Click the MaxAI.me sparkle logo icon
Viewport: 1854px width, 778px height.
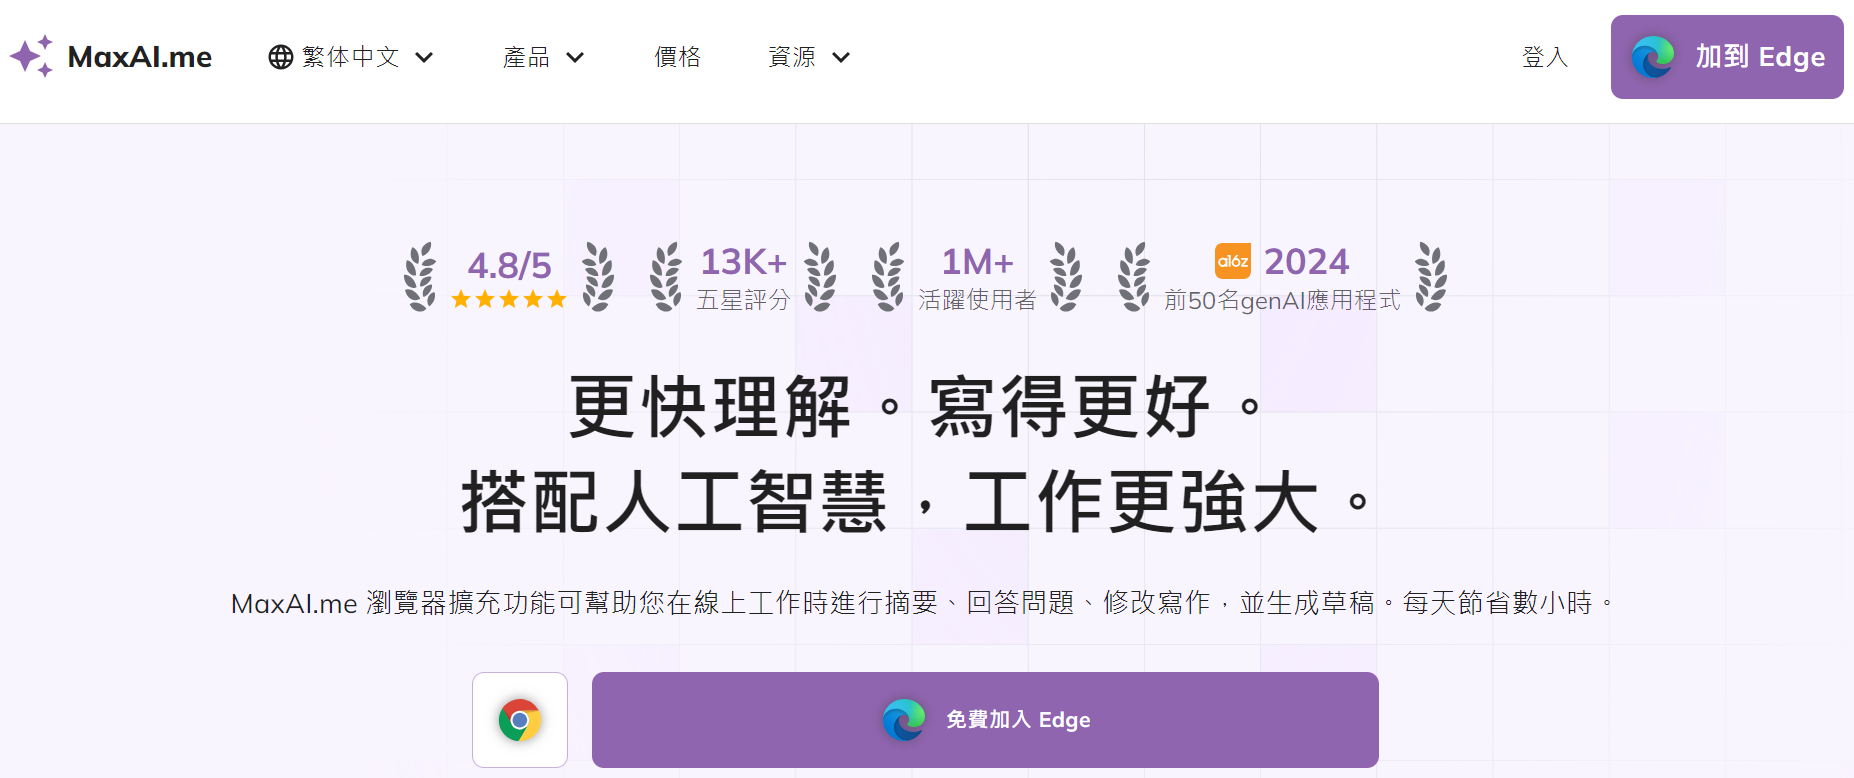point(32,56)
